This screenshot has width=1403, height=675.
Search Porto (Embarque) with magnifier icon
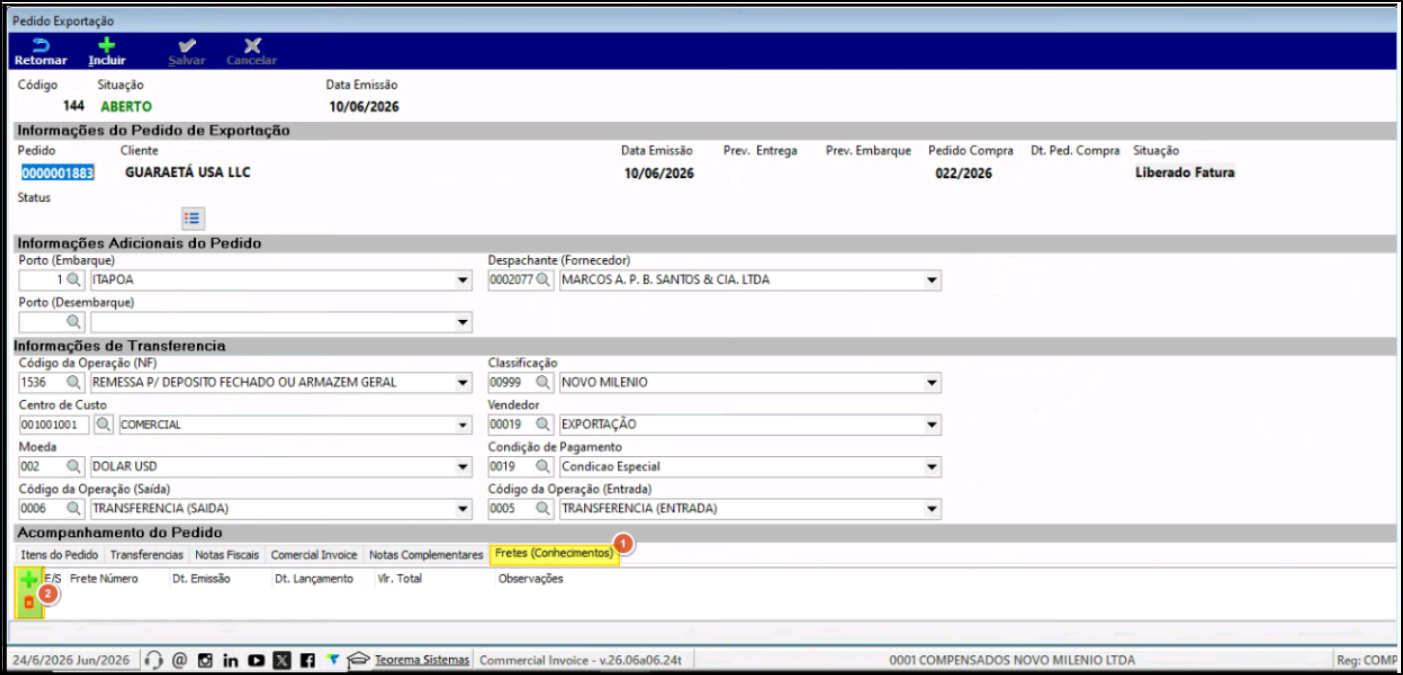(x=74, y=281)
